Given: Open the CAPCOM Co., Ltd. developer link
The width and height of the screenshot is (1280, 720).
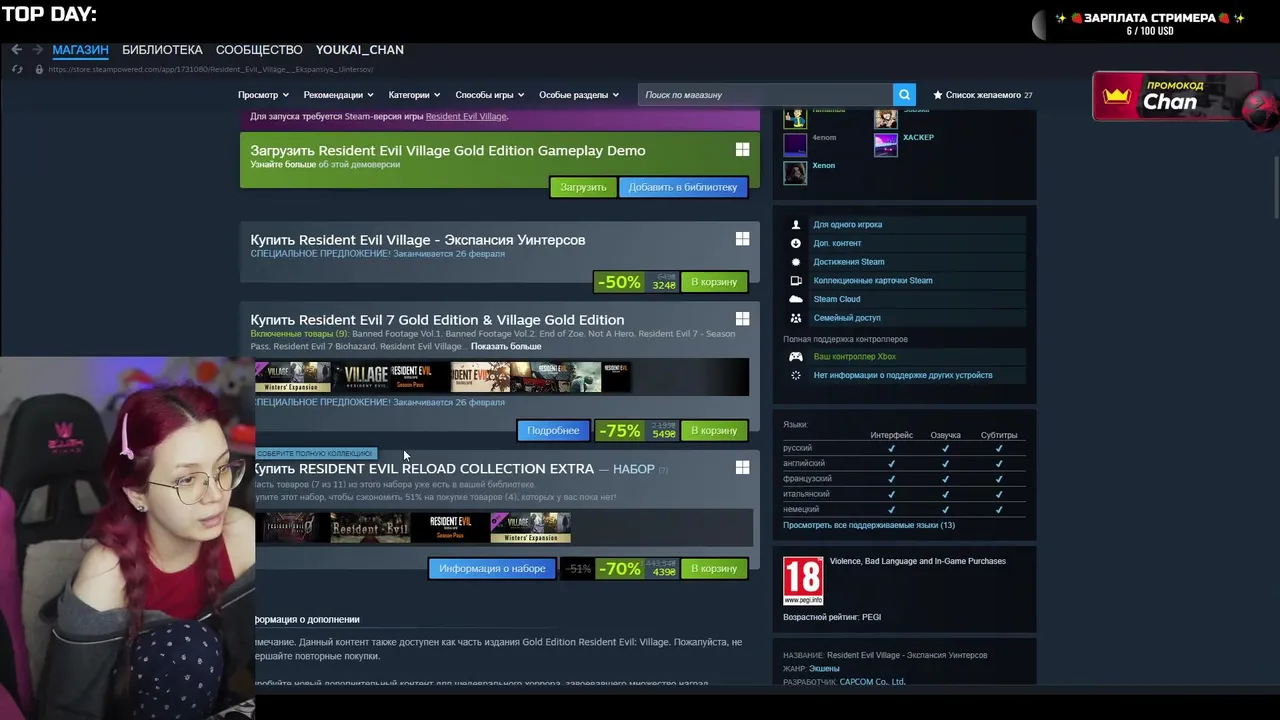Looking at the screenshot, I should [x=872, y=682].
